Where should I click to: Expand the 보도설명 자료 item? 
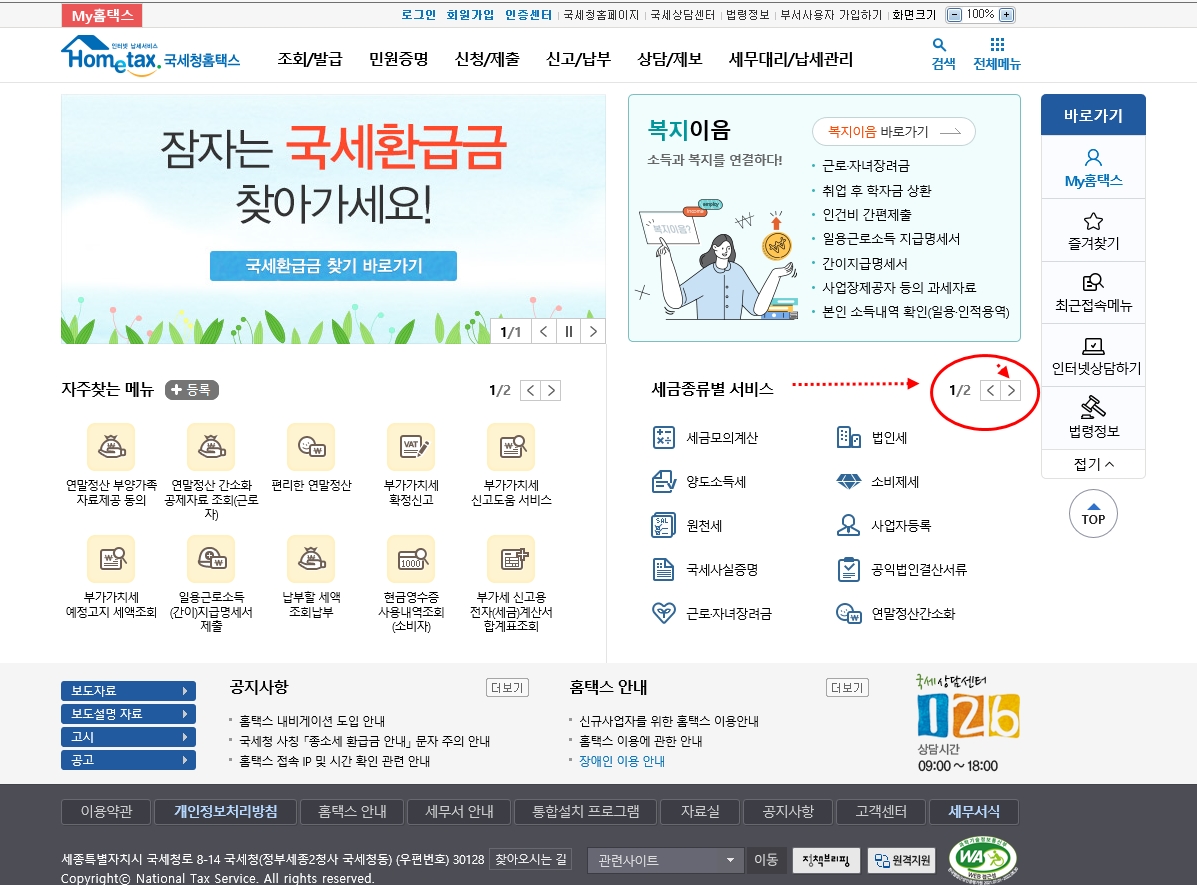128,714
